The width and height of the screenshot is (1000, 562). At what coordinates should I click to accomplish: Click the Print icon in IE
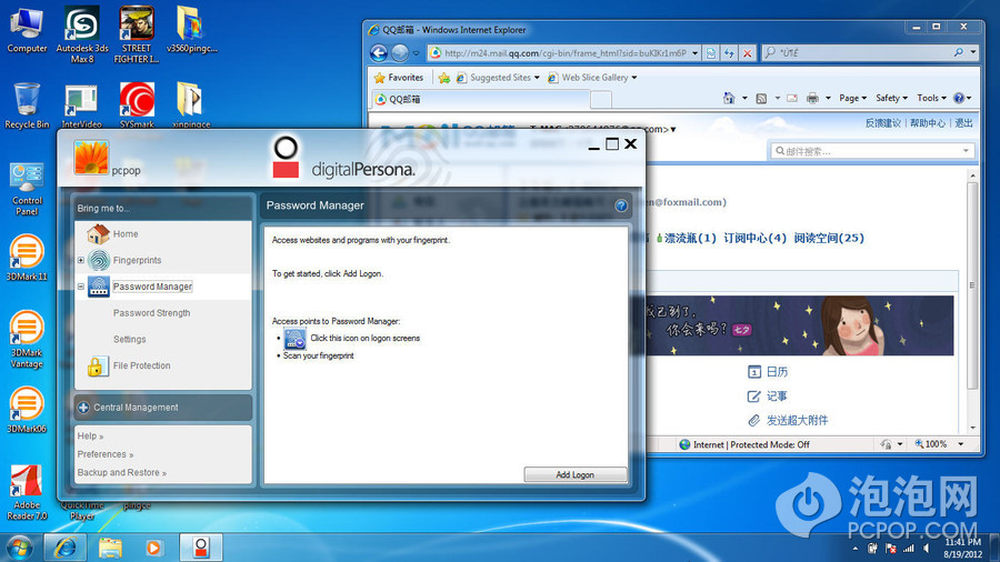pos(812,98)
